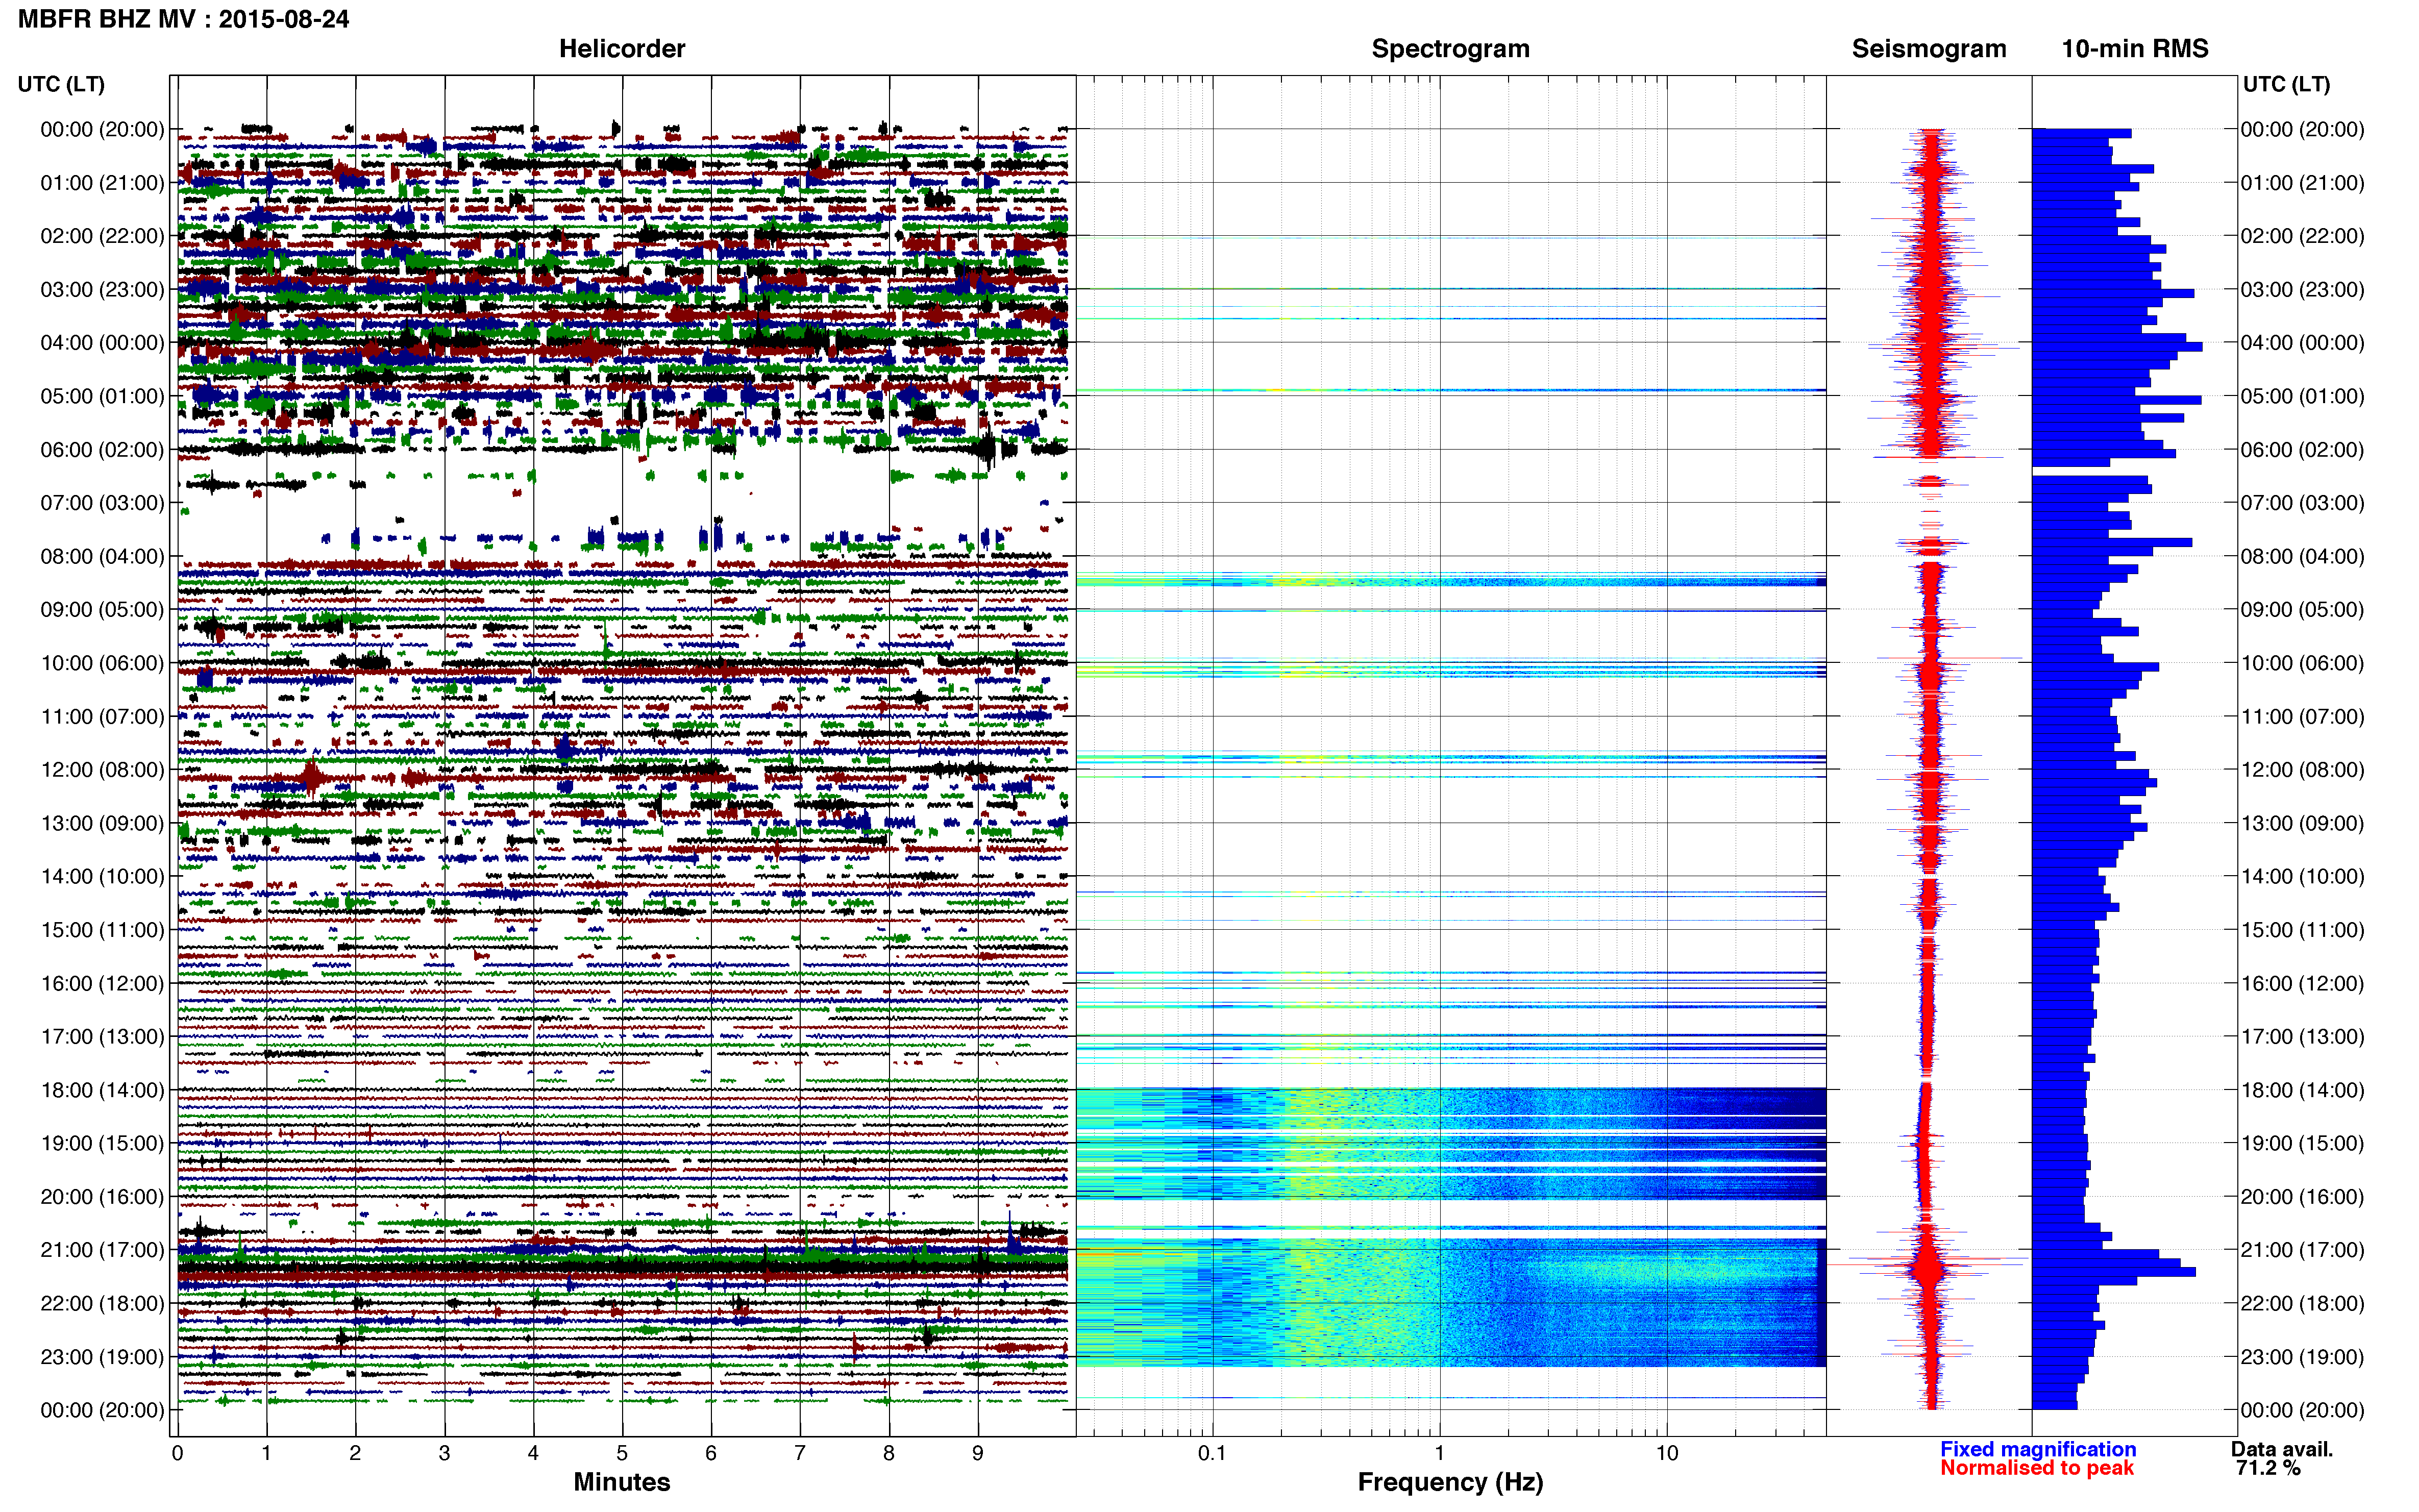2419x1512 pixels.
Task: Click the 'Frequency (Hz)' x-axis label
Action: click(1450, 1482)
